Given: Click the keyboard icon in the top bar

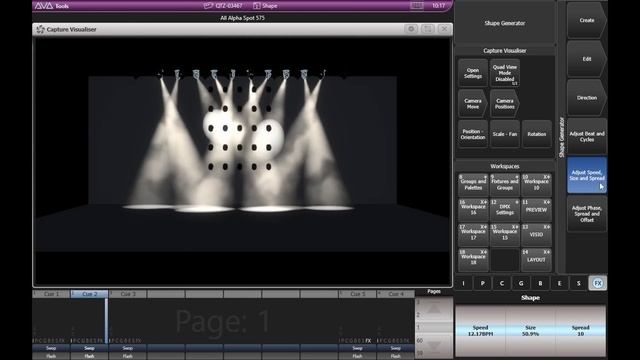Looking at the screenshot, I should pos(416,6).
